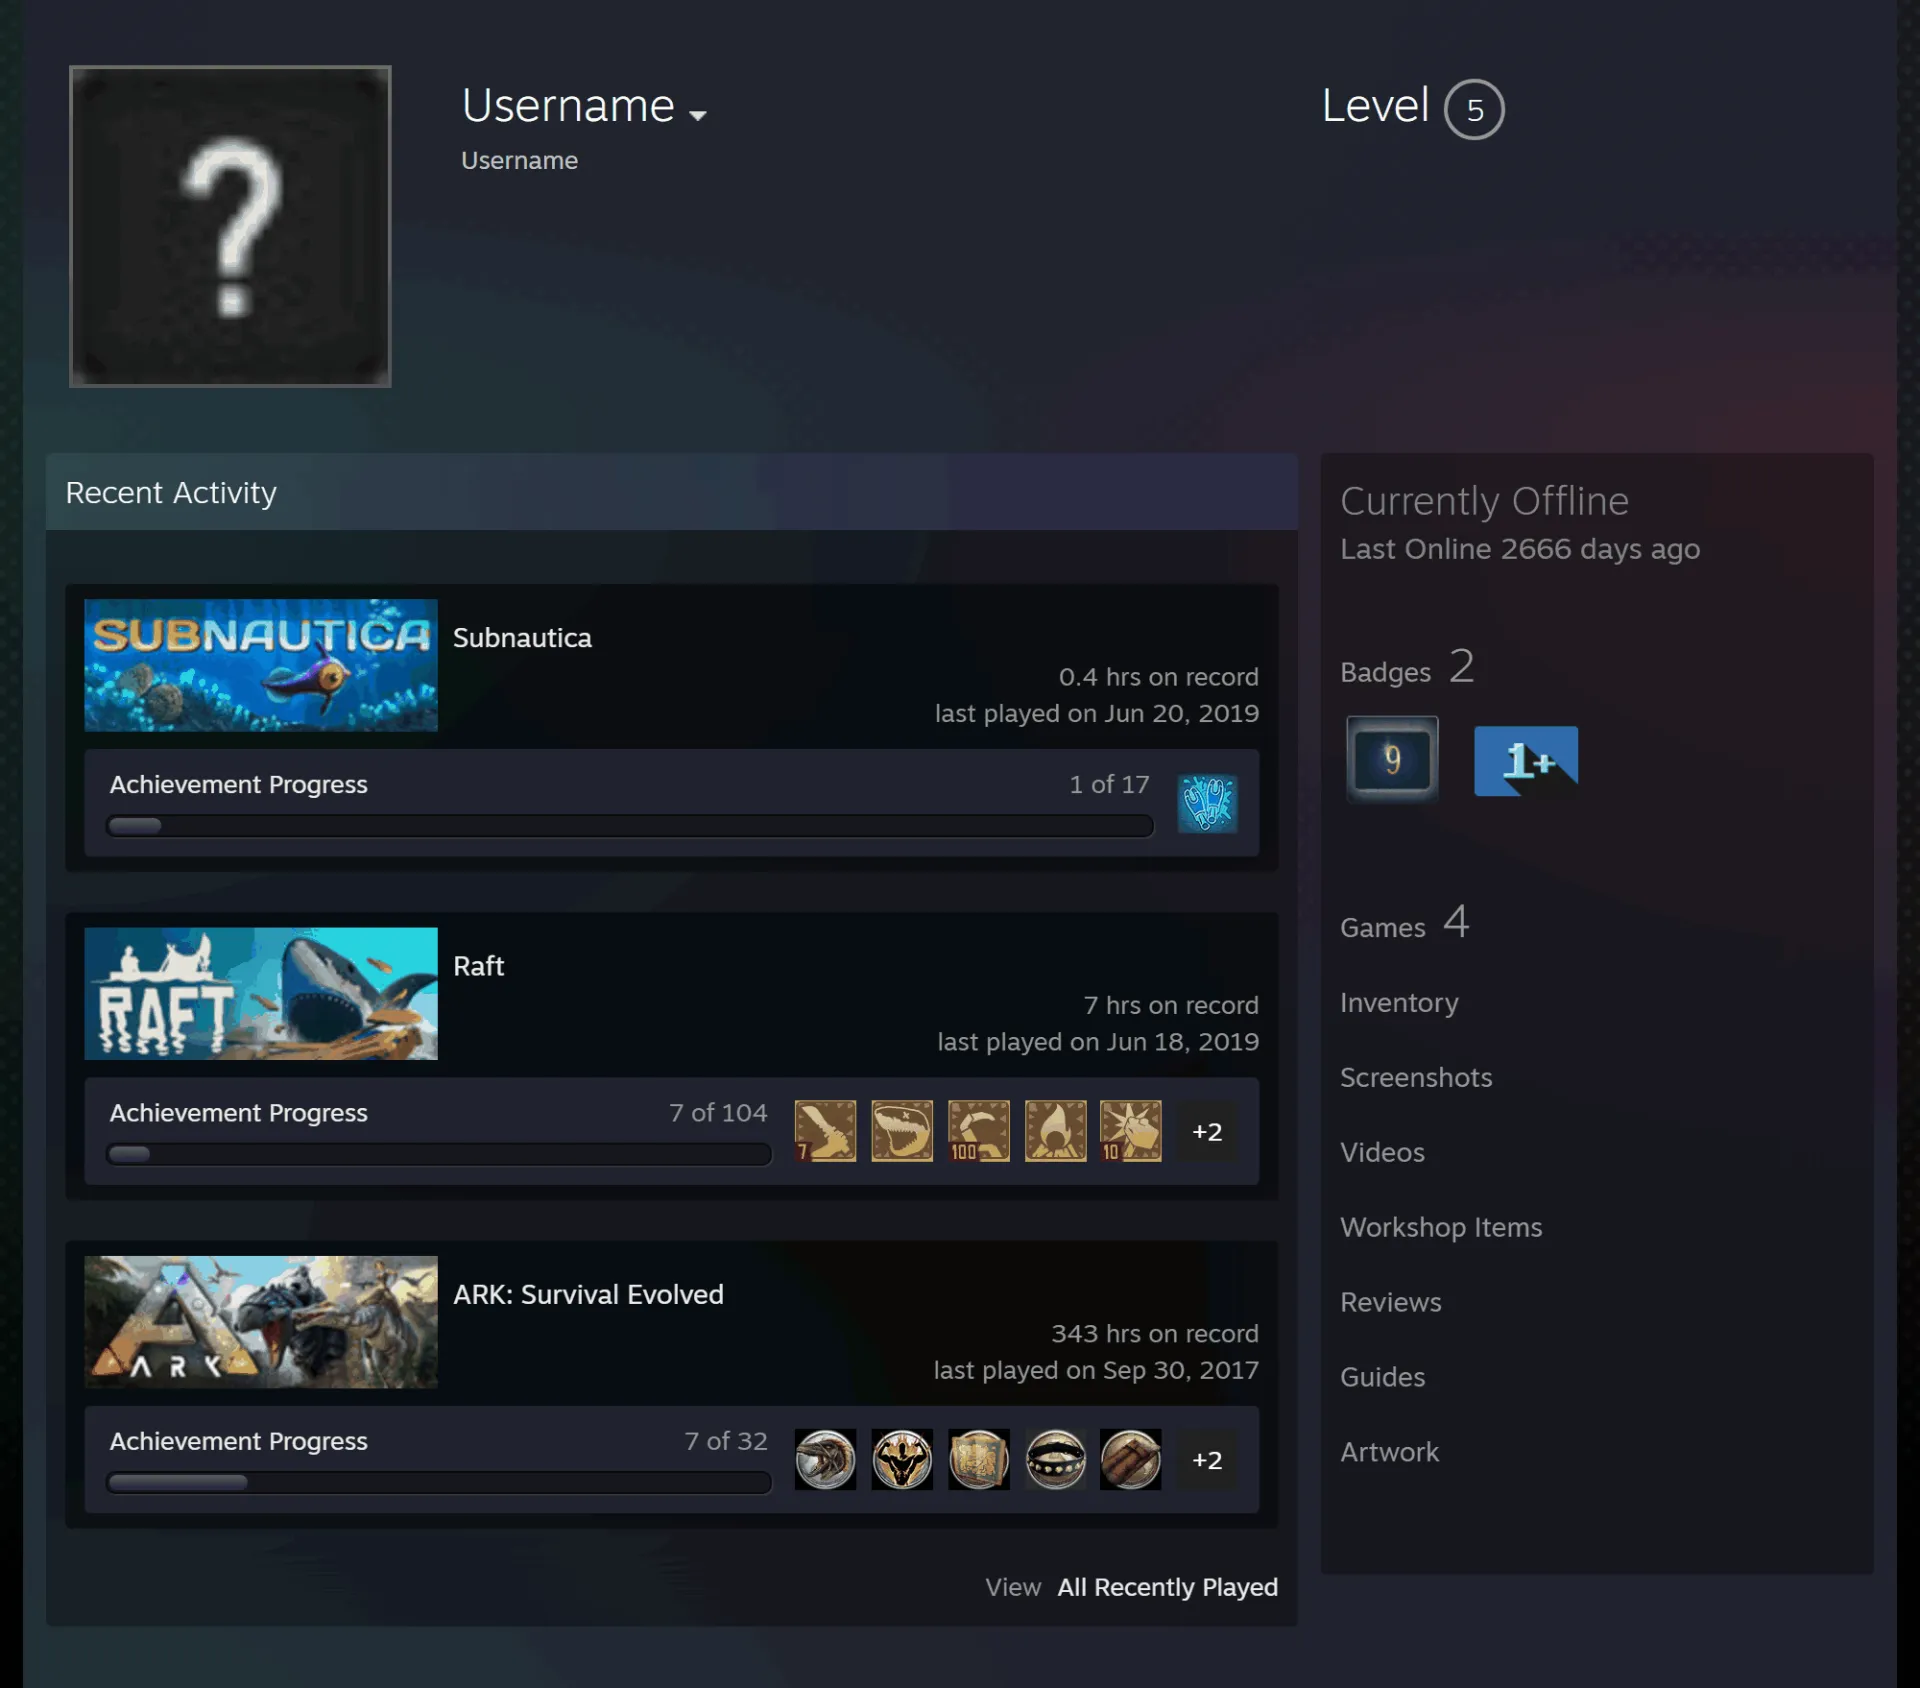Select Raft's achievement icon marked 100
Image resolution: width=1920 pixels, height=1688 pixels.
click(x=979, y=1131)
